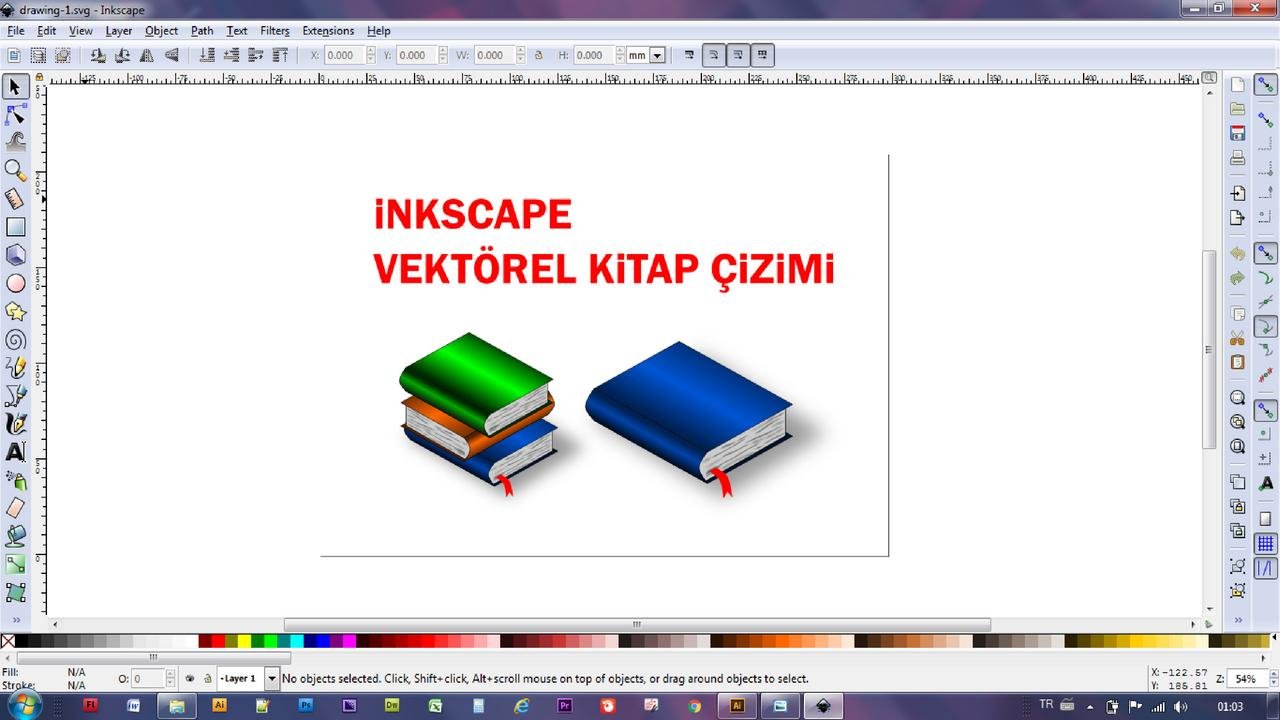Image resolution: width=1280 pixels, height=720 pixels.
Task: Show hidden system tray icons arrow
Action: point(1089,706)
